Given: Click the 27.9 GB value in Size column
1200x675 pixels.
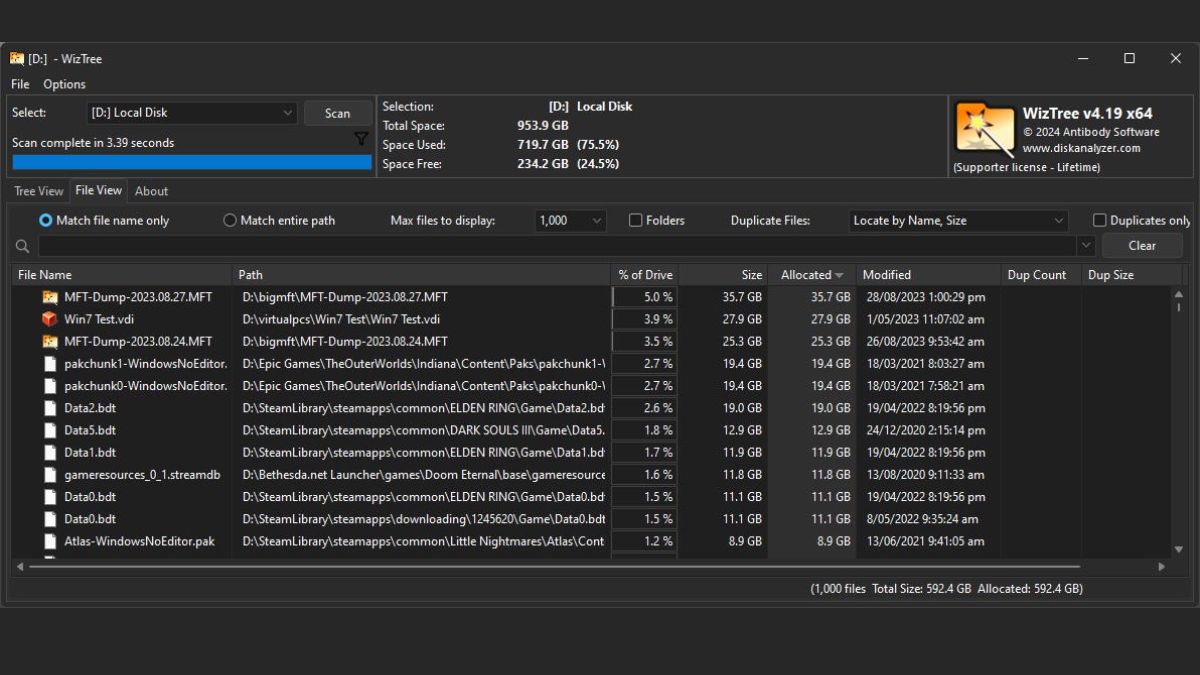Looking at the screenshot, I should point(742,319).
